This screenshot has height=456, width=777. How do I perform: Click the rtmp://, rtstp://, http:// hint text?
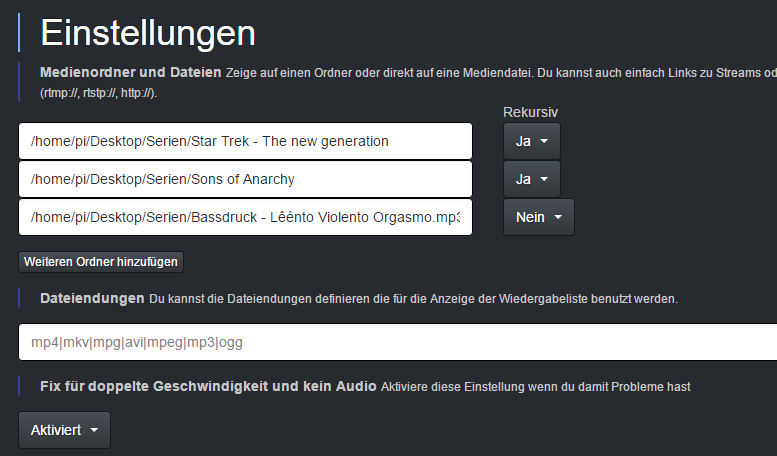coord(99,93)
